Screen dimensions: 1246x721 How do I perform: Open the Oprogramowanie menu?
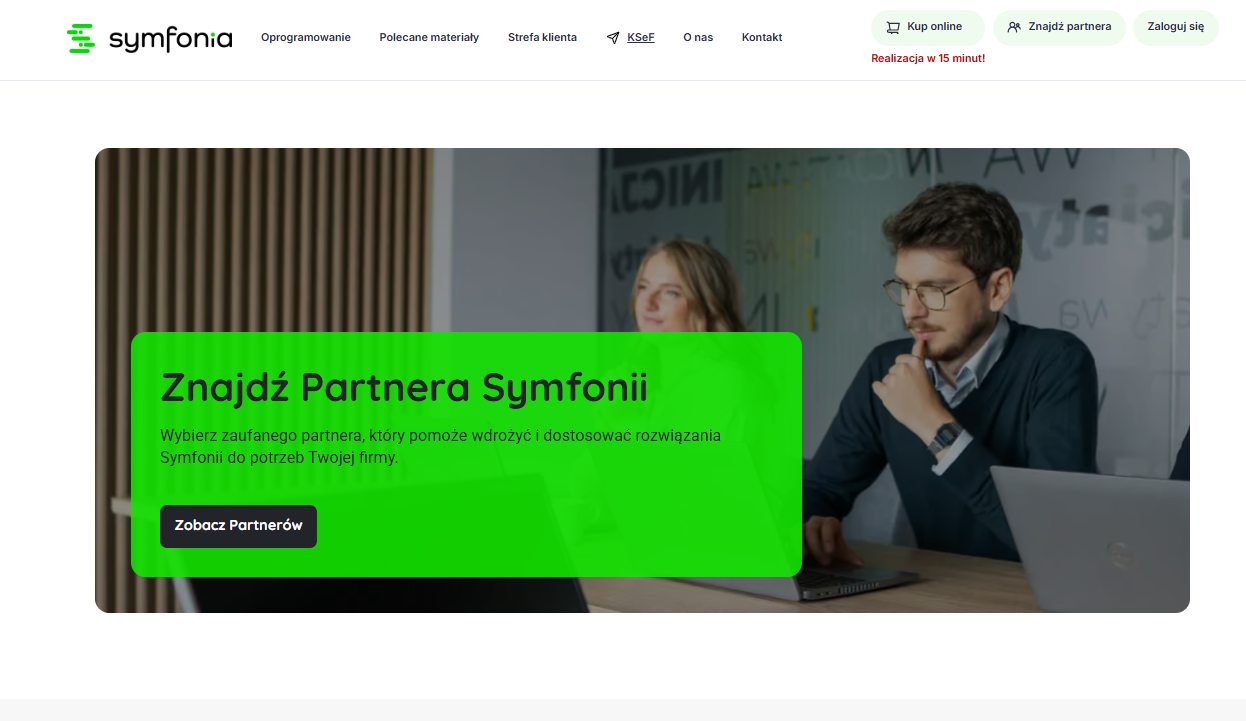[306, 37]
